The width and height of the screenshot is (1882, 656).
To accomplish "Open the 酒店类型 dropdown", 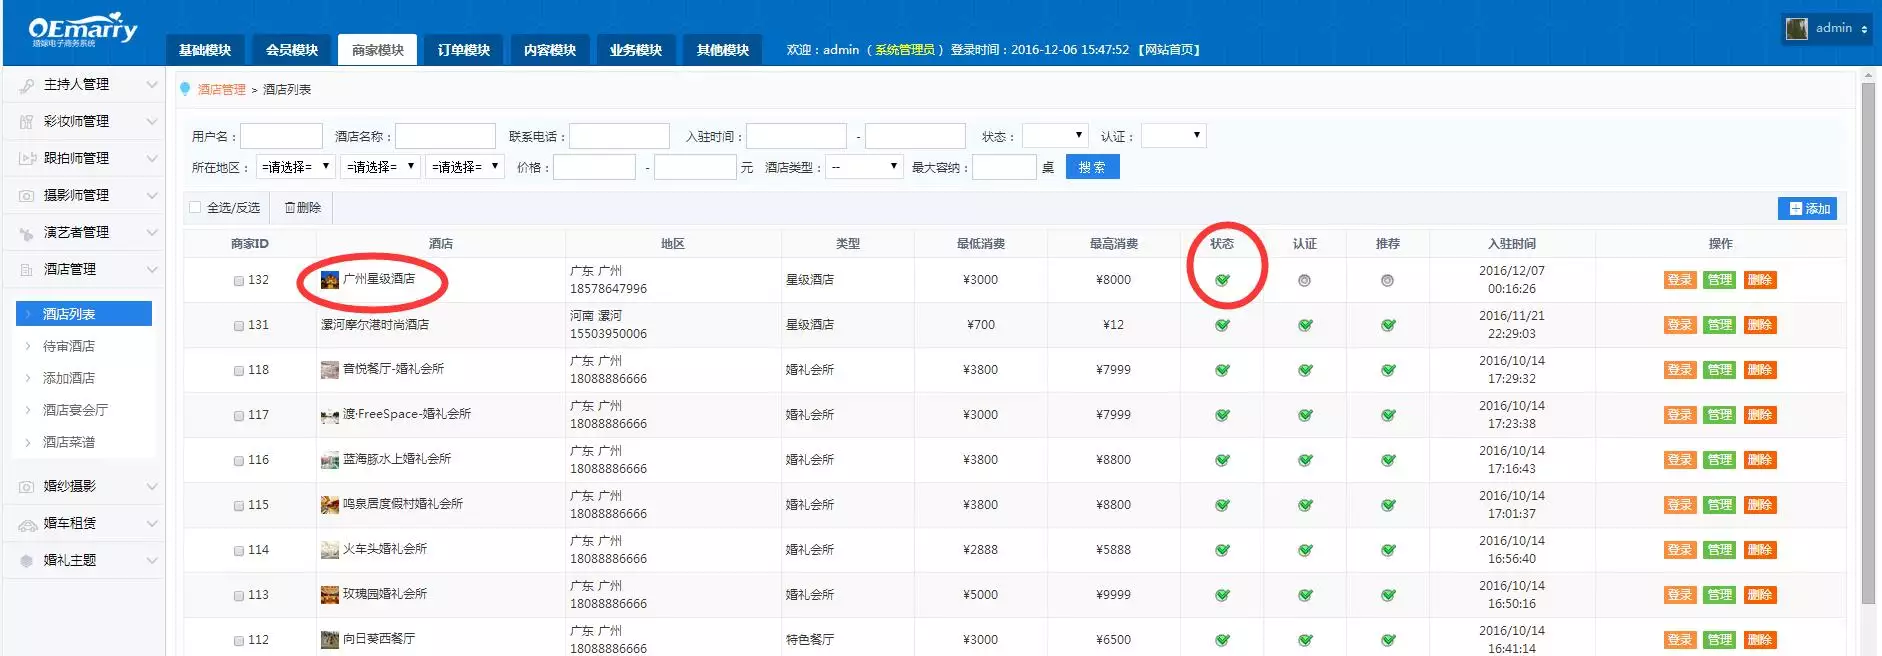I will pyautogui.click(x=864, y=167).
